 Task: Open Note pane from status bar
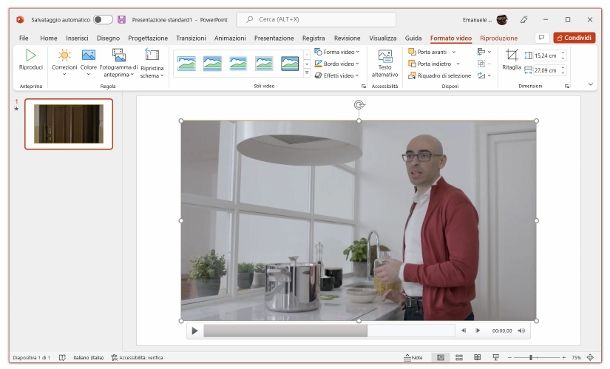[414, 357]
